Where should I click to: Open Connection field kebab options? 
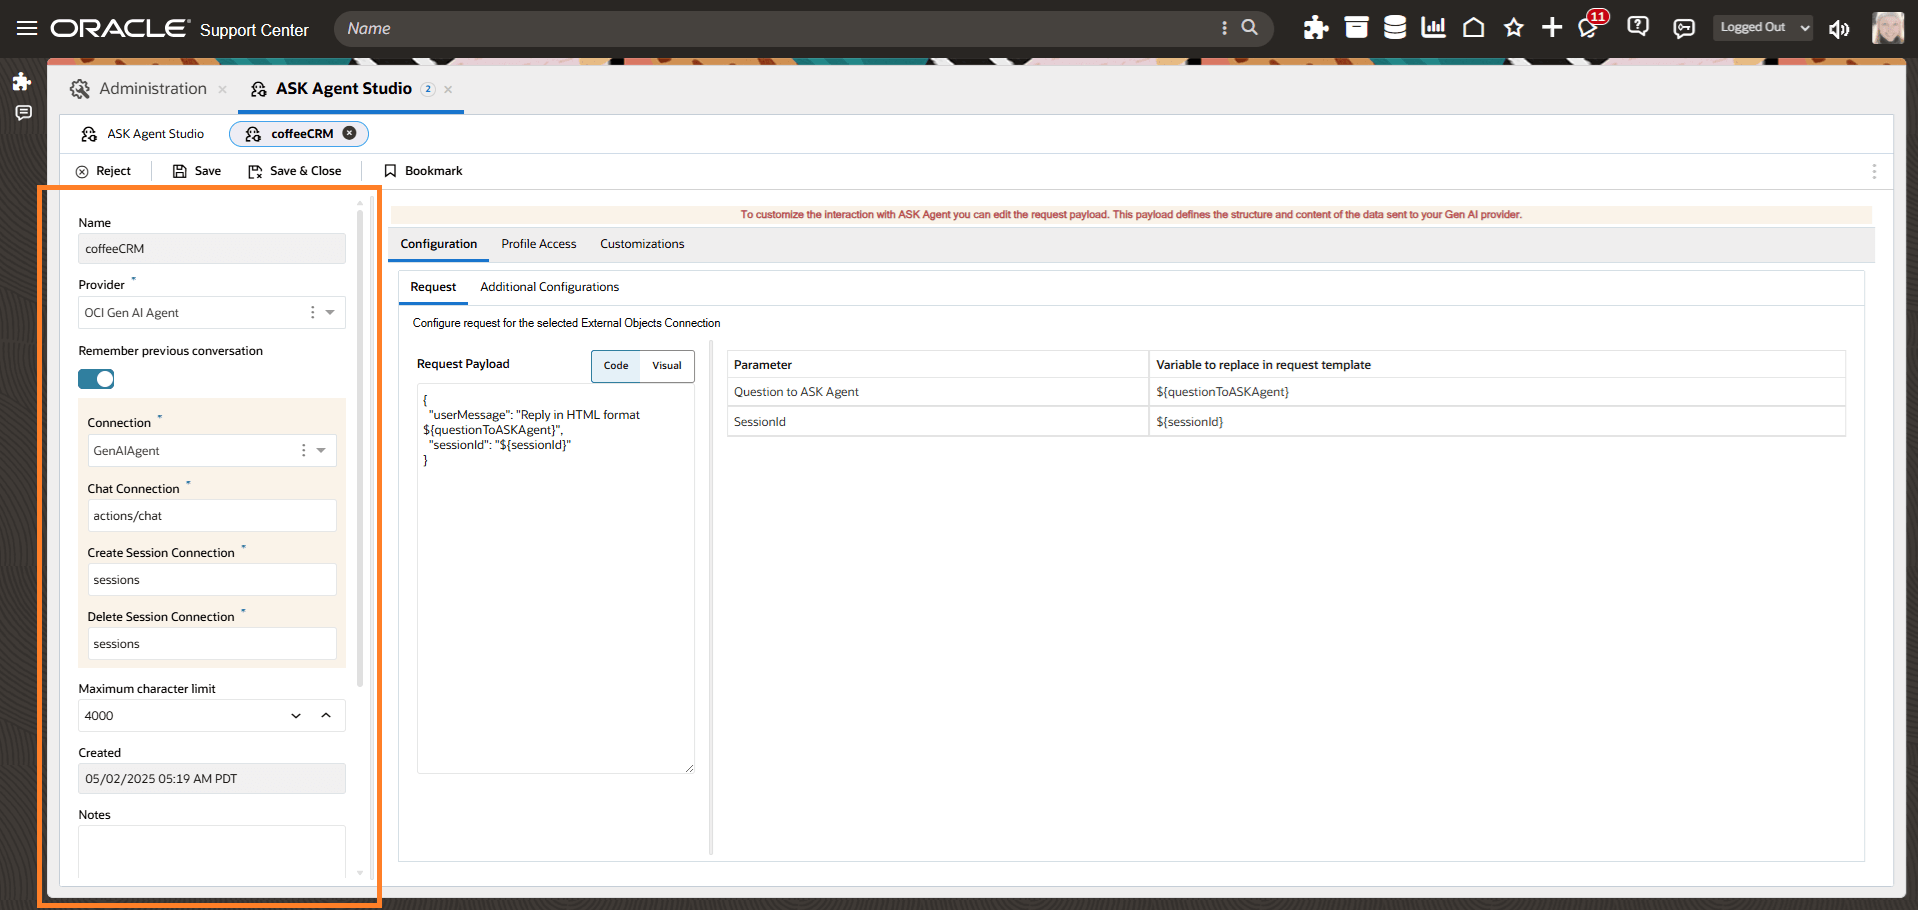[303, 450]
